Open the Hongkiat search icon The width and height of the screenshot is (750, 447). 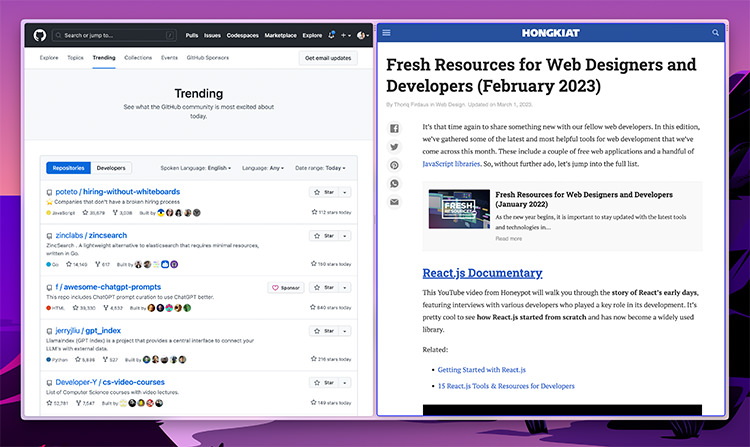716,33
